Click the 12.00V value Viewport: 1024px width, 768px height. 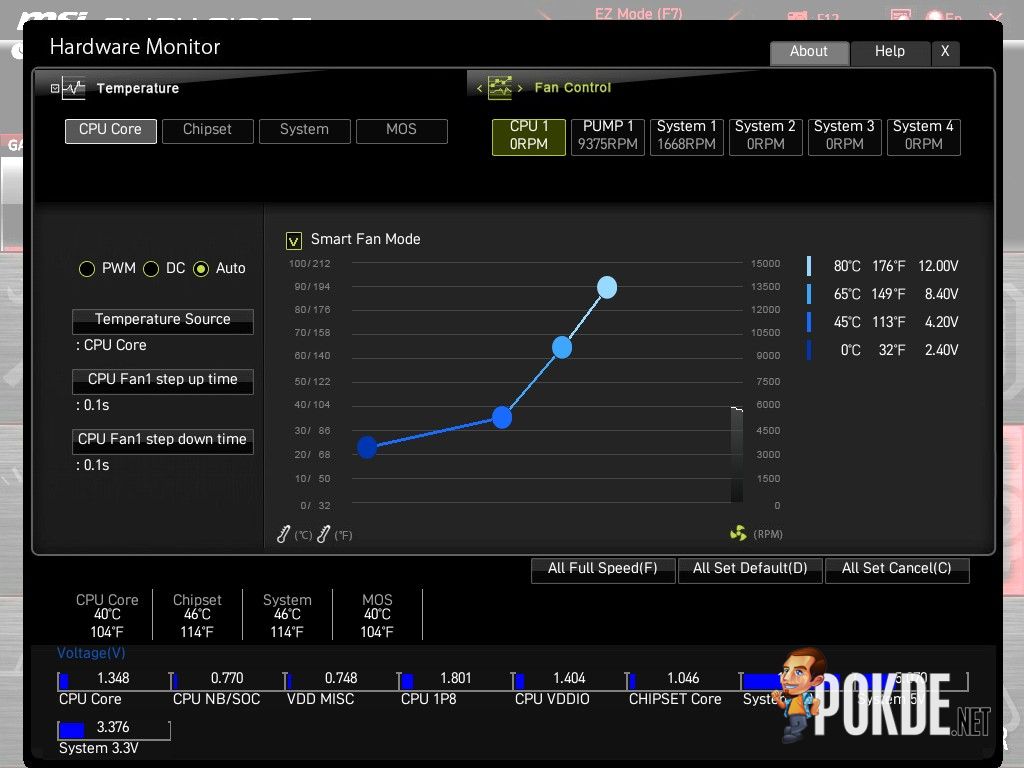[938, 266]
